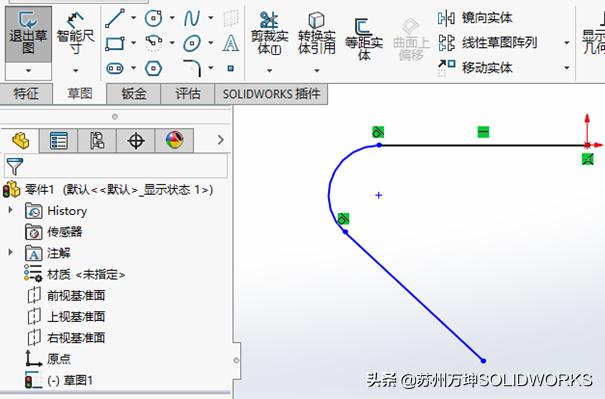Open the Rectangle tool dropdown arrow
Screen dimensions: 605x399
(x=134, y=43)
